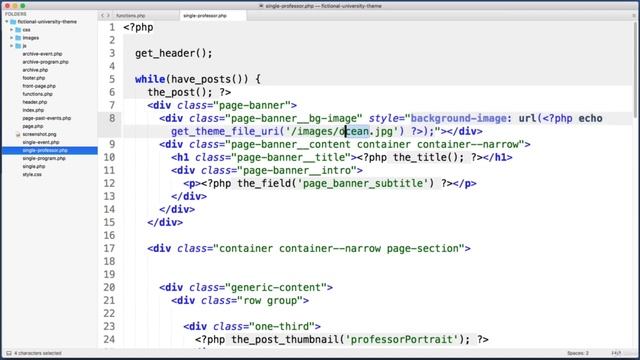The image size is (640, 360).
Task: Open footer.php in sidebar
Action: 34,78
